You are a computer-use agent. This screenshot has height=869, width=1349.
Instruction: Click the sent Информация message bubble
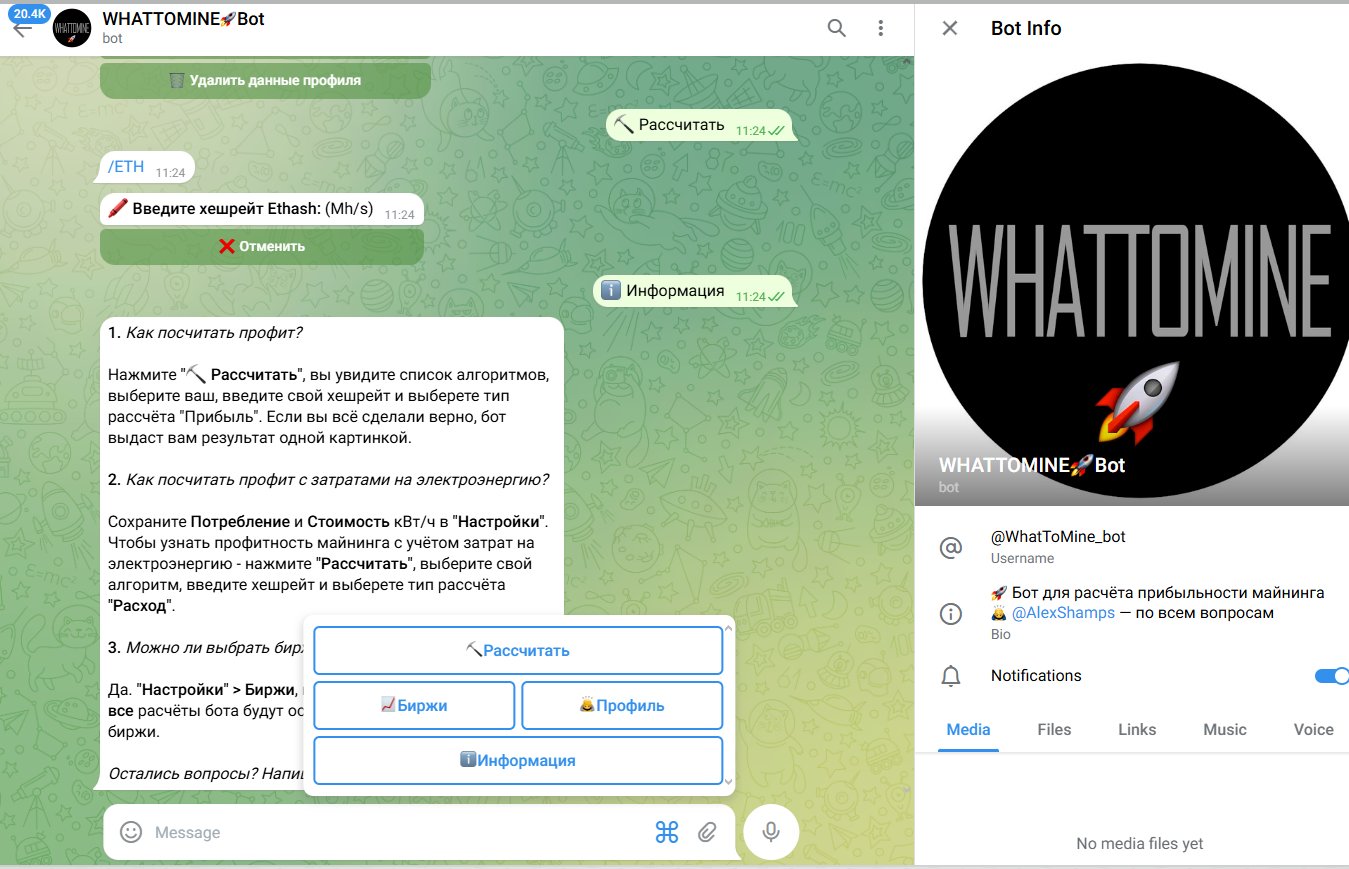click(x=692, y=291)
